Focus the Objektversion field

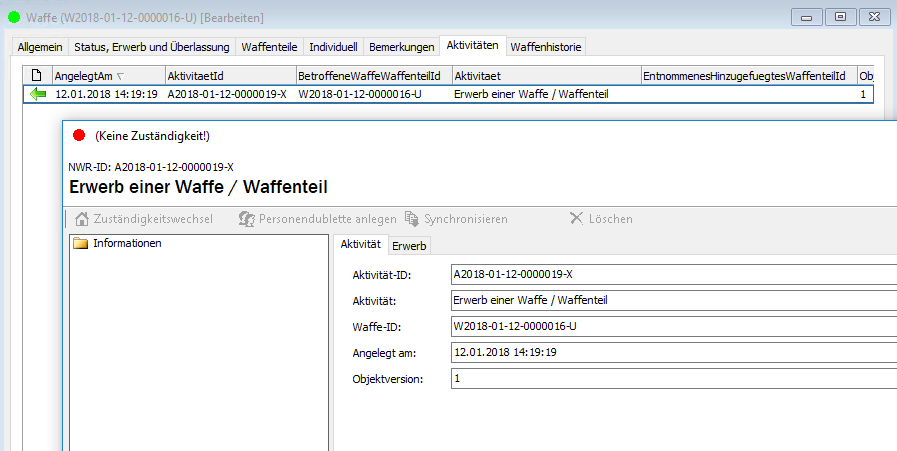point(672,379)
